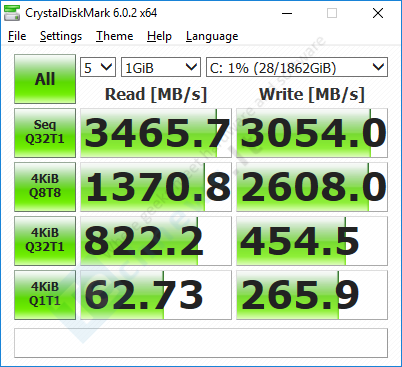Viewport: 402px width, 367px height.
Task: Minimize the CrystalDiskMark window
Action: click(287, 13)
